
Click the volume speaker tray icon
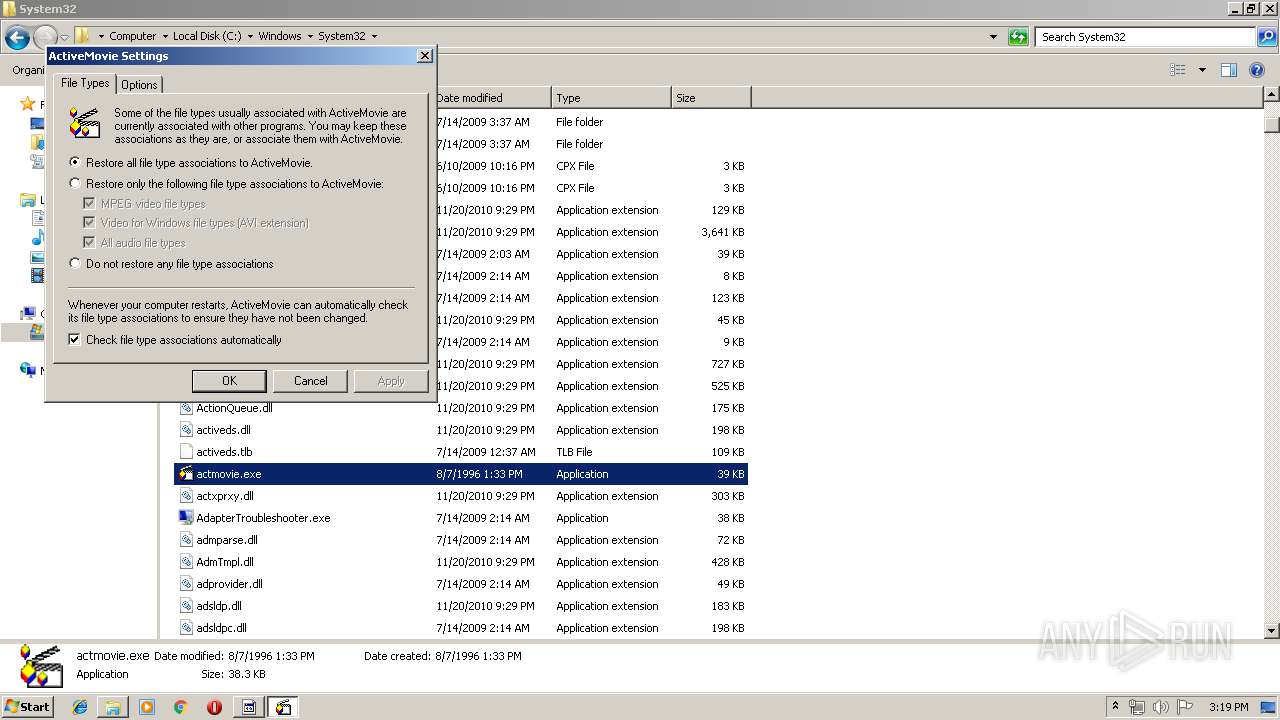[1160, 707]
